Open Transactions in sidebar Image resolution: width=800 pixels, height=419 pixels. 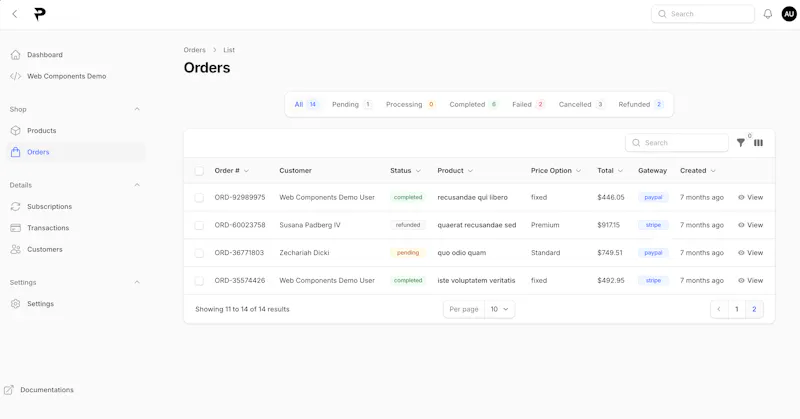click(x=48, y=228)
